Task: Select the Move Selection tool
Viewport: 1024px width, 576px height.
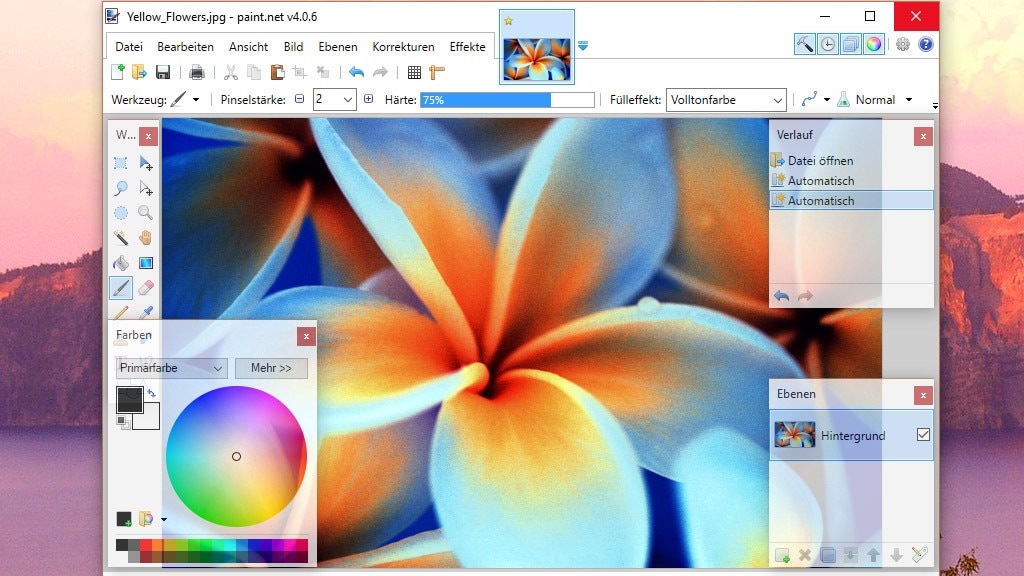Action: pyautogui.click(x=146, y=189)
